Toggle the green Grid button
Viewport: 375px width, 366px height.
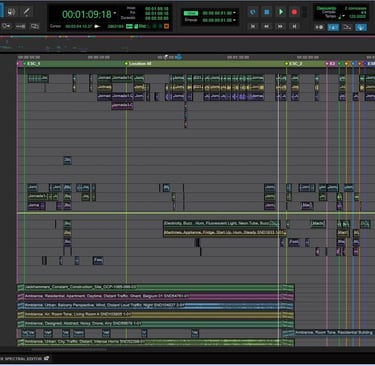[x=191, y=13]
